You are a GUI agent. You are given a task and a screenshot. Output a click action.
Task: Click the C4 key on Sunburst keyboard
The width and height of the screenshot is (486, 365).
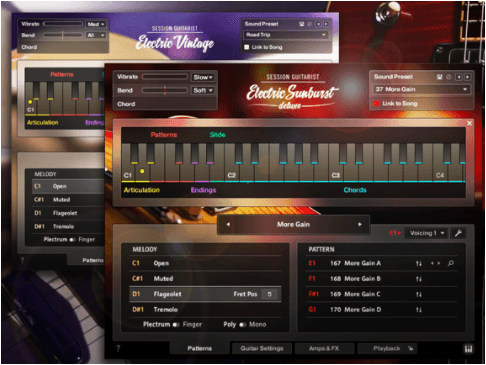point(440,170)
